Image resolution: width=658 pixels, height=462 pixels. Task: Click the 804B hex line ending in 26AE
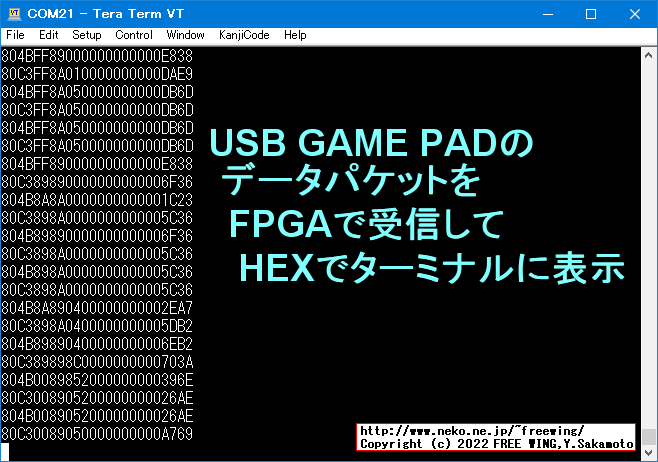[97, 416]
